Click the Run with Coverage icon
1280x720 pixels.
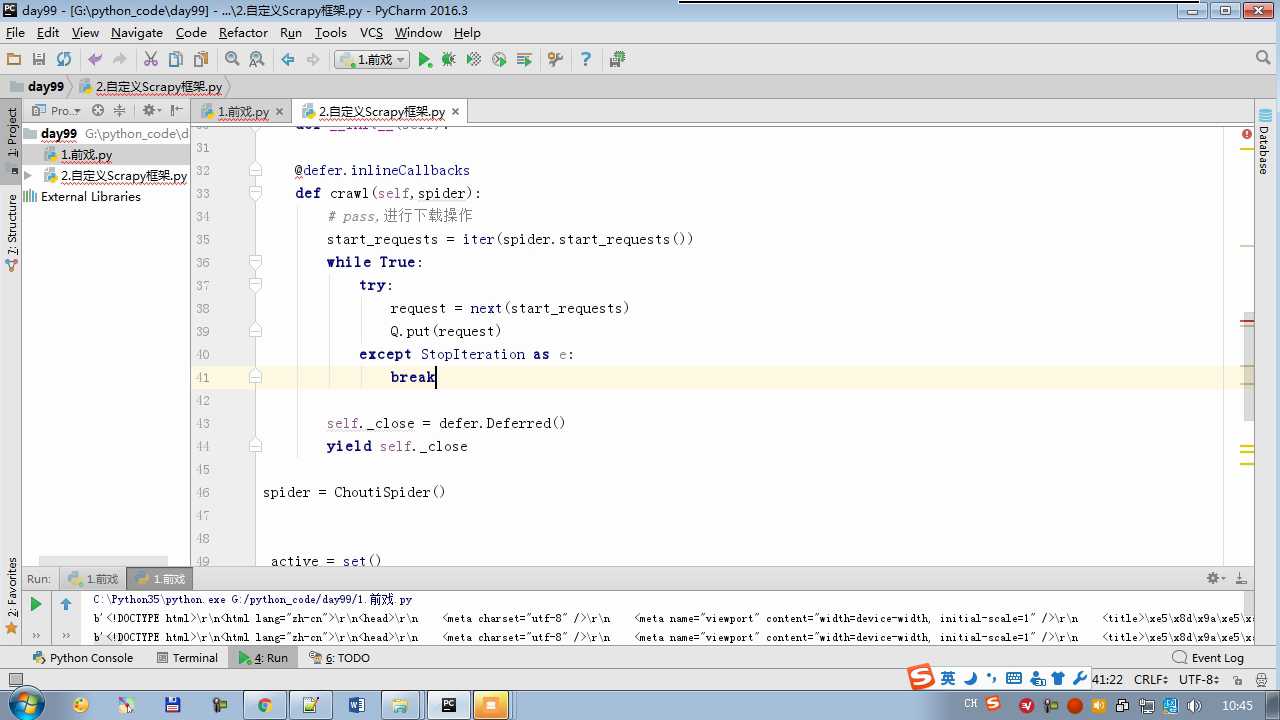474,59
